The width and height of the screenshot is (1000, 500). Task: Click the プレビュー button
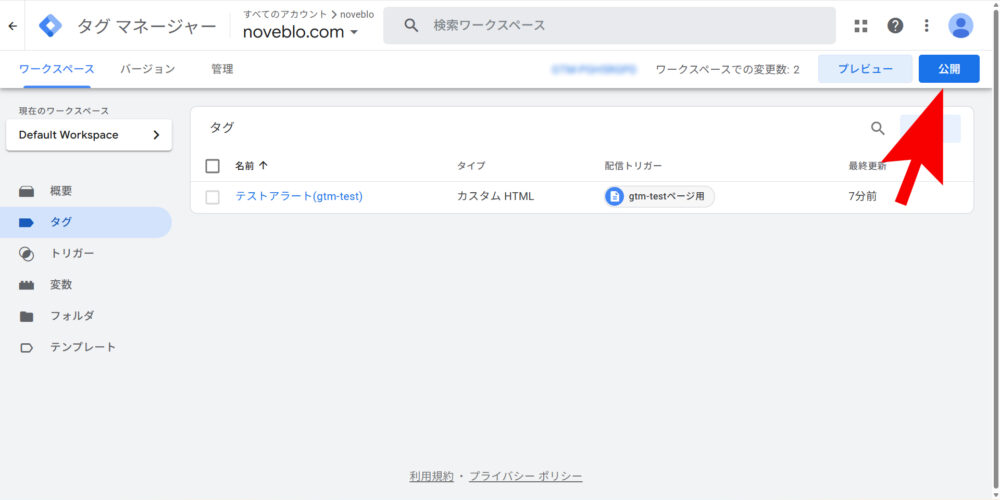click(x=864, y=69)
